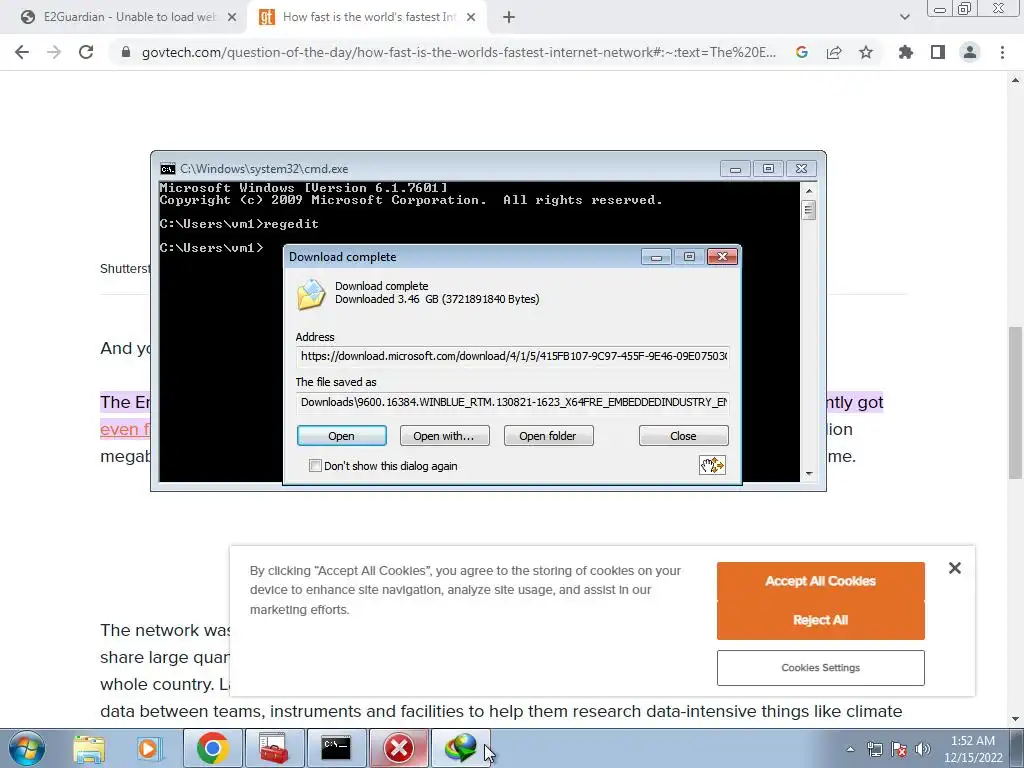Select the fastest Internet network tab

[366, 17]
